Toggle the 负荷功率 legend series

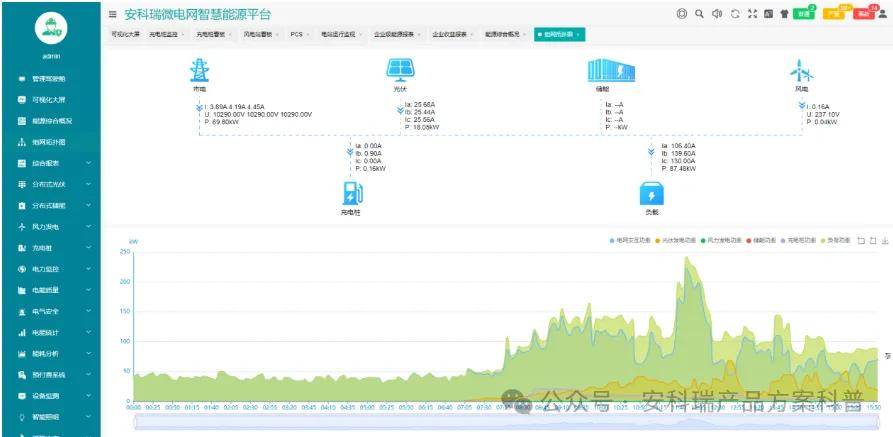click(x=835, y=241)
